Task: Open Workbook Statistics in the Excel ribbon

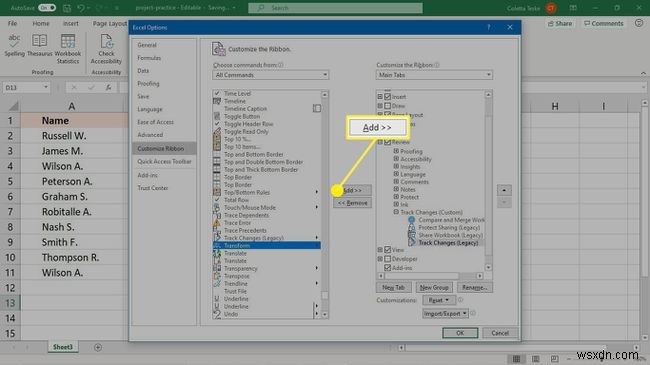Action: pos(68,49)
